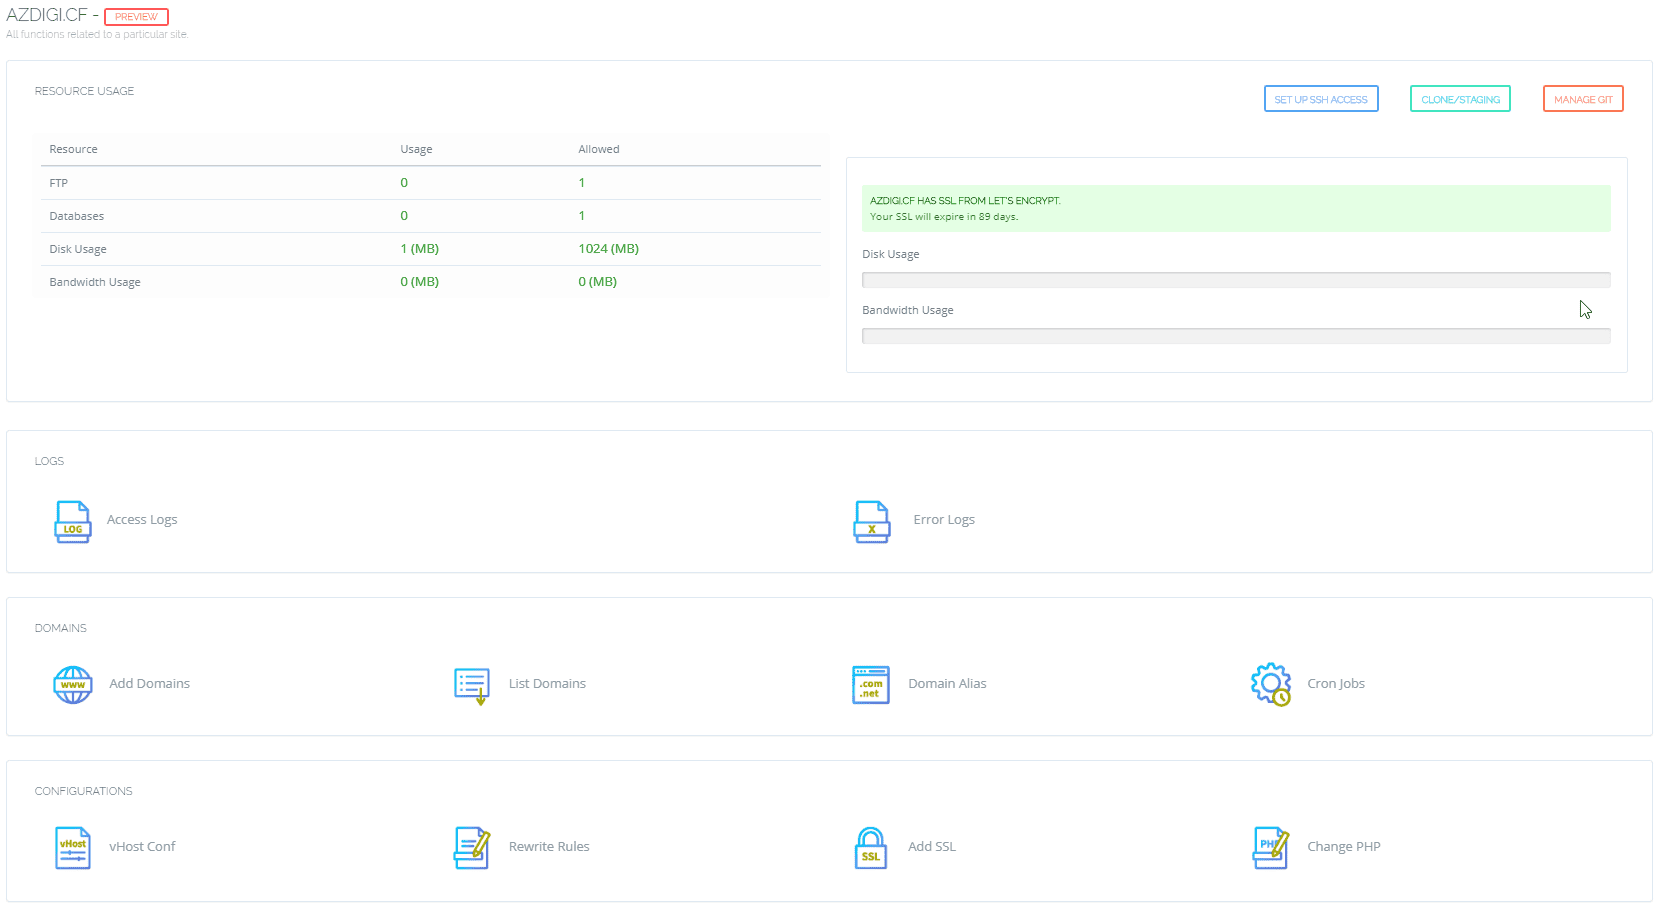Click the Bandwidth Usage progress bar
1663x910 pixels.
click(x=1236, y=336)
